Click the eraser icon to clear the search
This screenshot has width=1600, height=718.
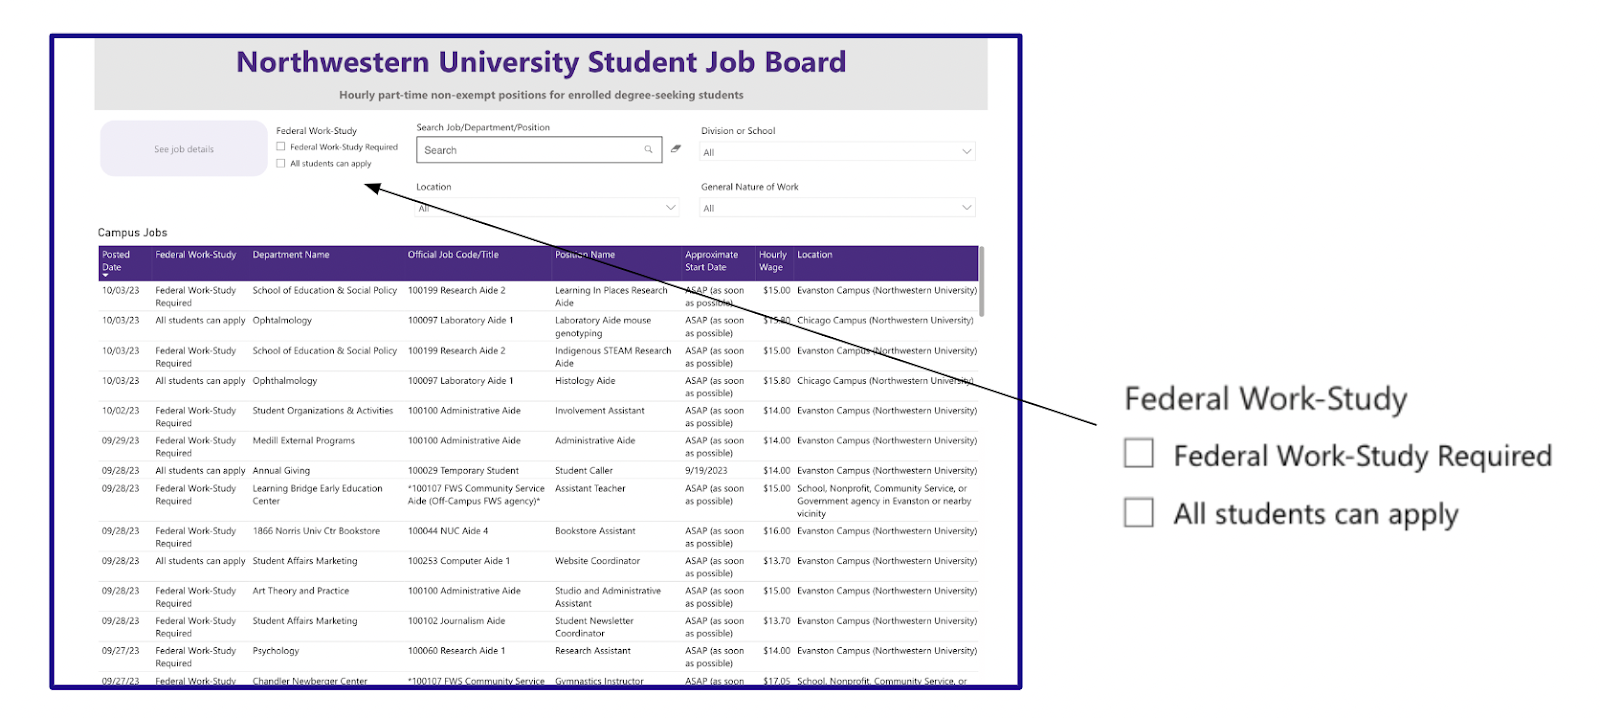676,149
